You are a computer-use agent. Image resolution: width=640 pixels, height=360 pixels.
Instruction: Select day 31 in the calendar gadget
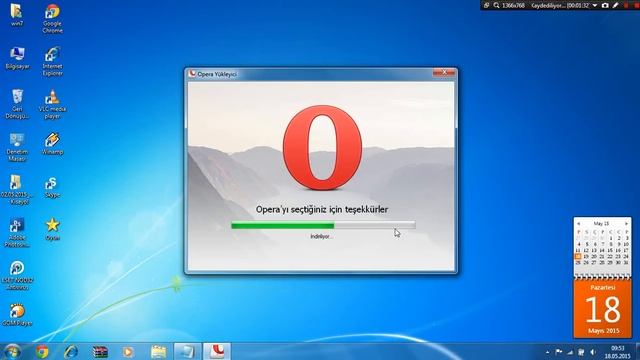pos(626,262)
